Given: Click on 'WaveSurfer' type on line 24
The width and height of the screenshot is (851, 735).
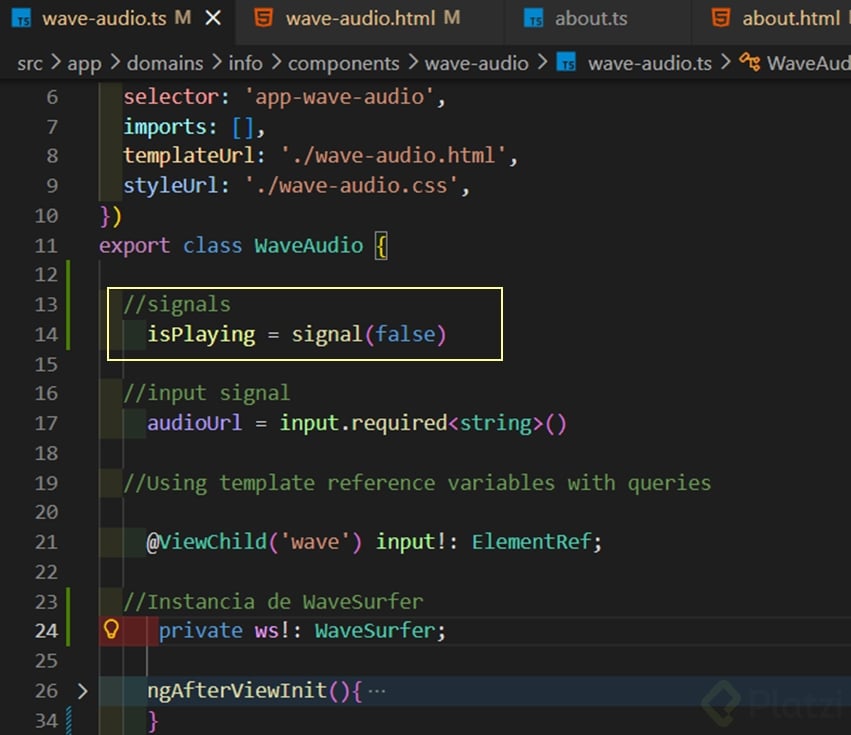Looking at the screenshot, I should (375, 631).
